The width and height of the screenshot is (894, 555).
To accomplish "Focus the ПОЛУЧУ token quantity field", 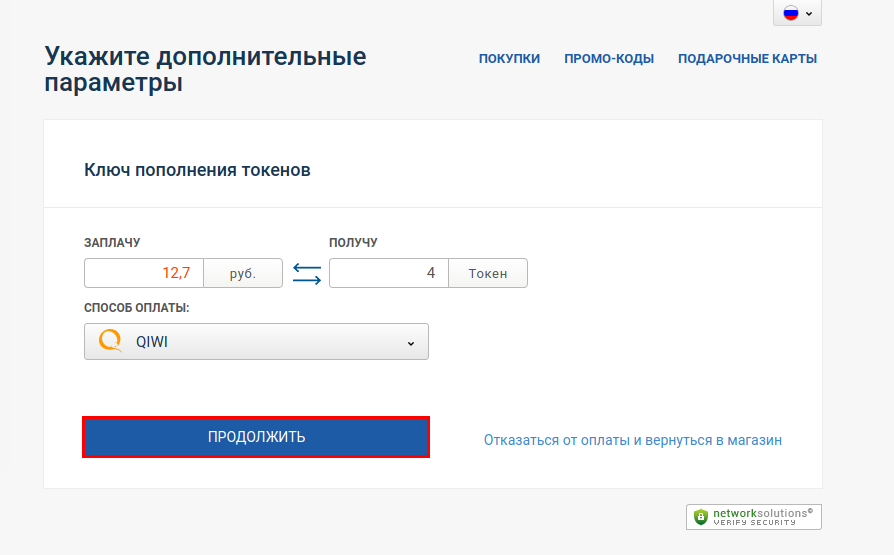I will coord(389,273).
